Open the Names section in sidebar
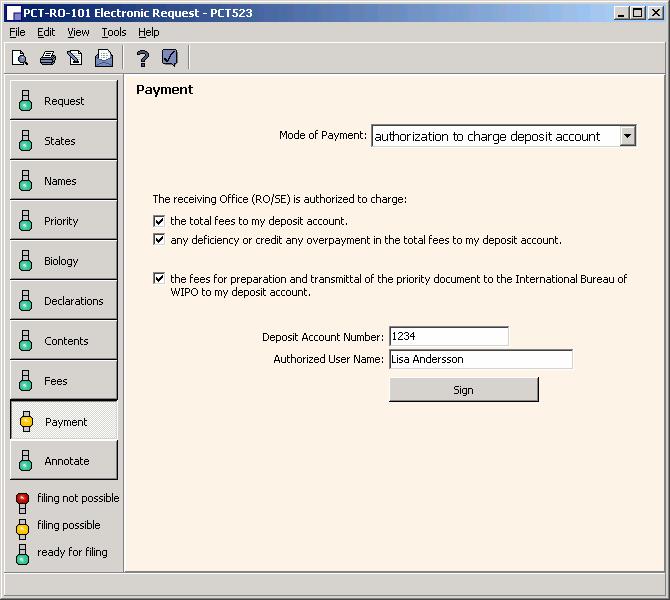This screenshot has height=600, width=670. 63,181
